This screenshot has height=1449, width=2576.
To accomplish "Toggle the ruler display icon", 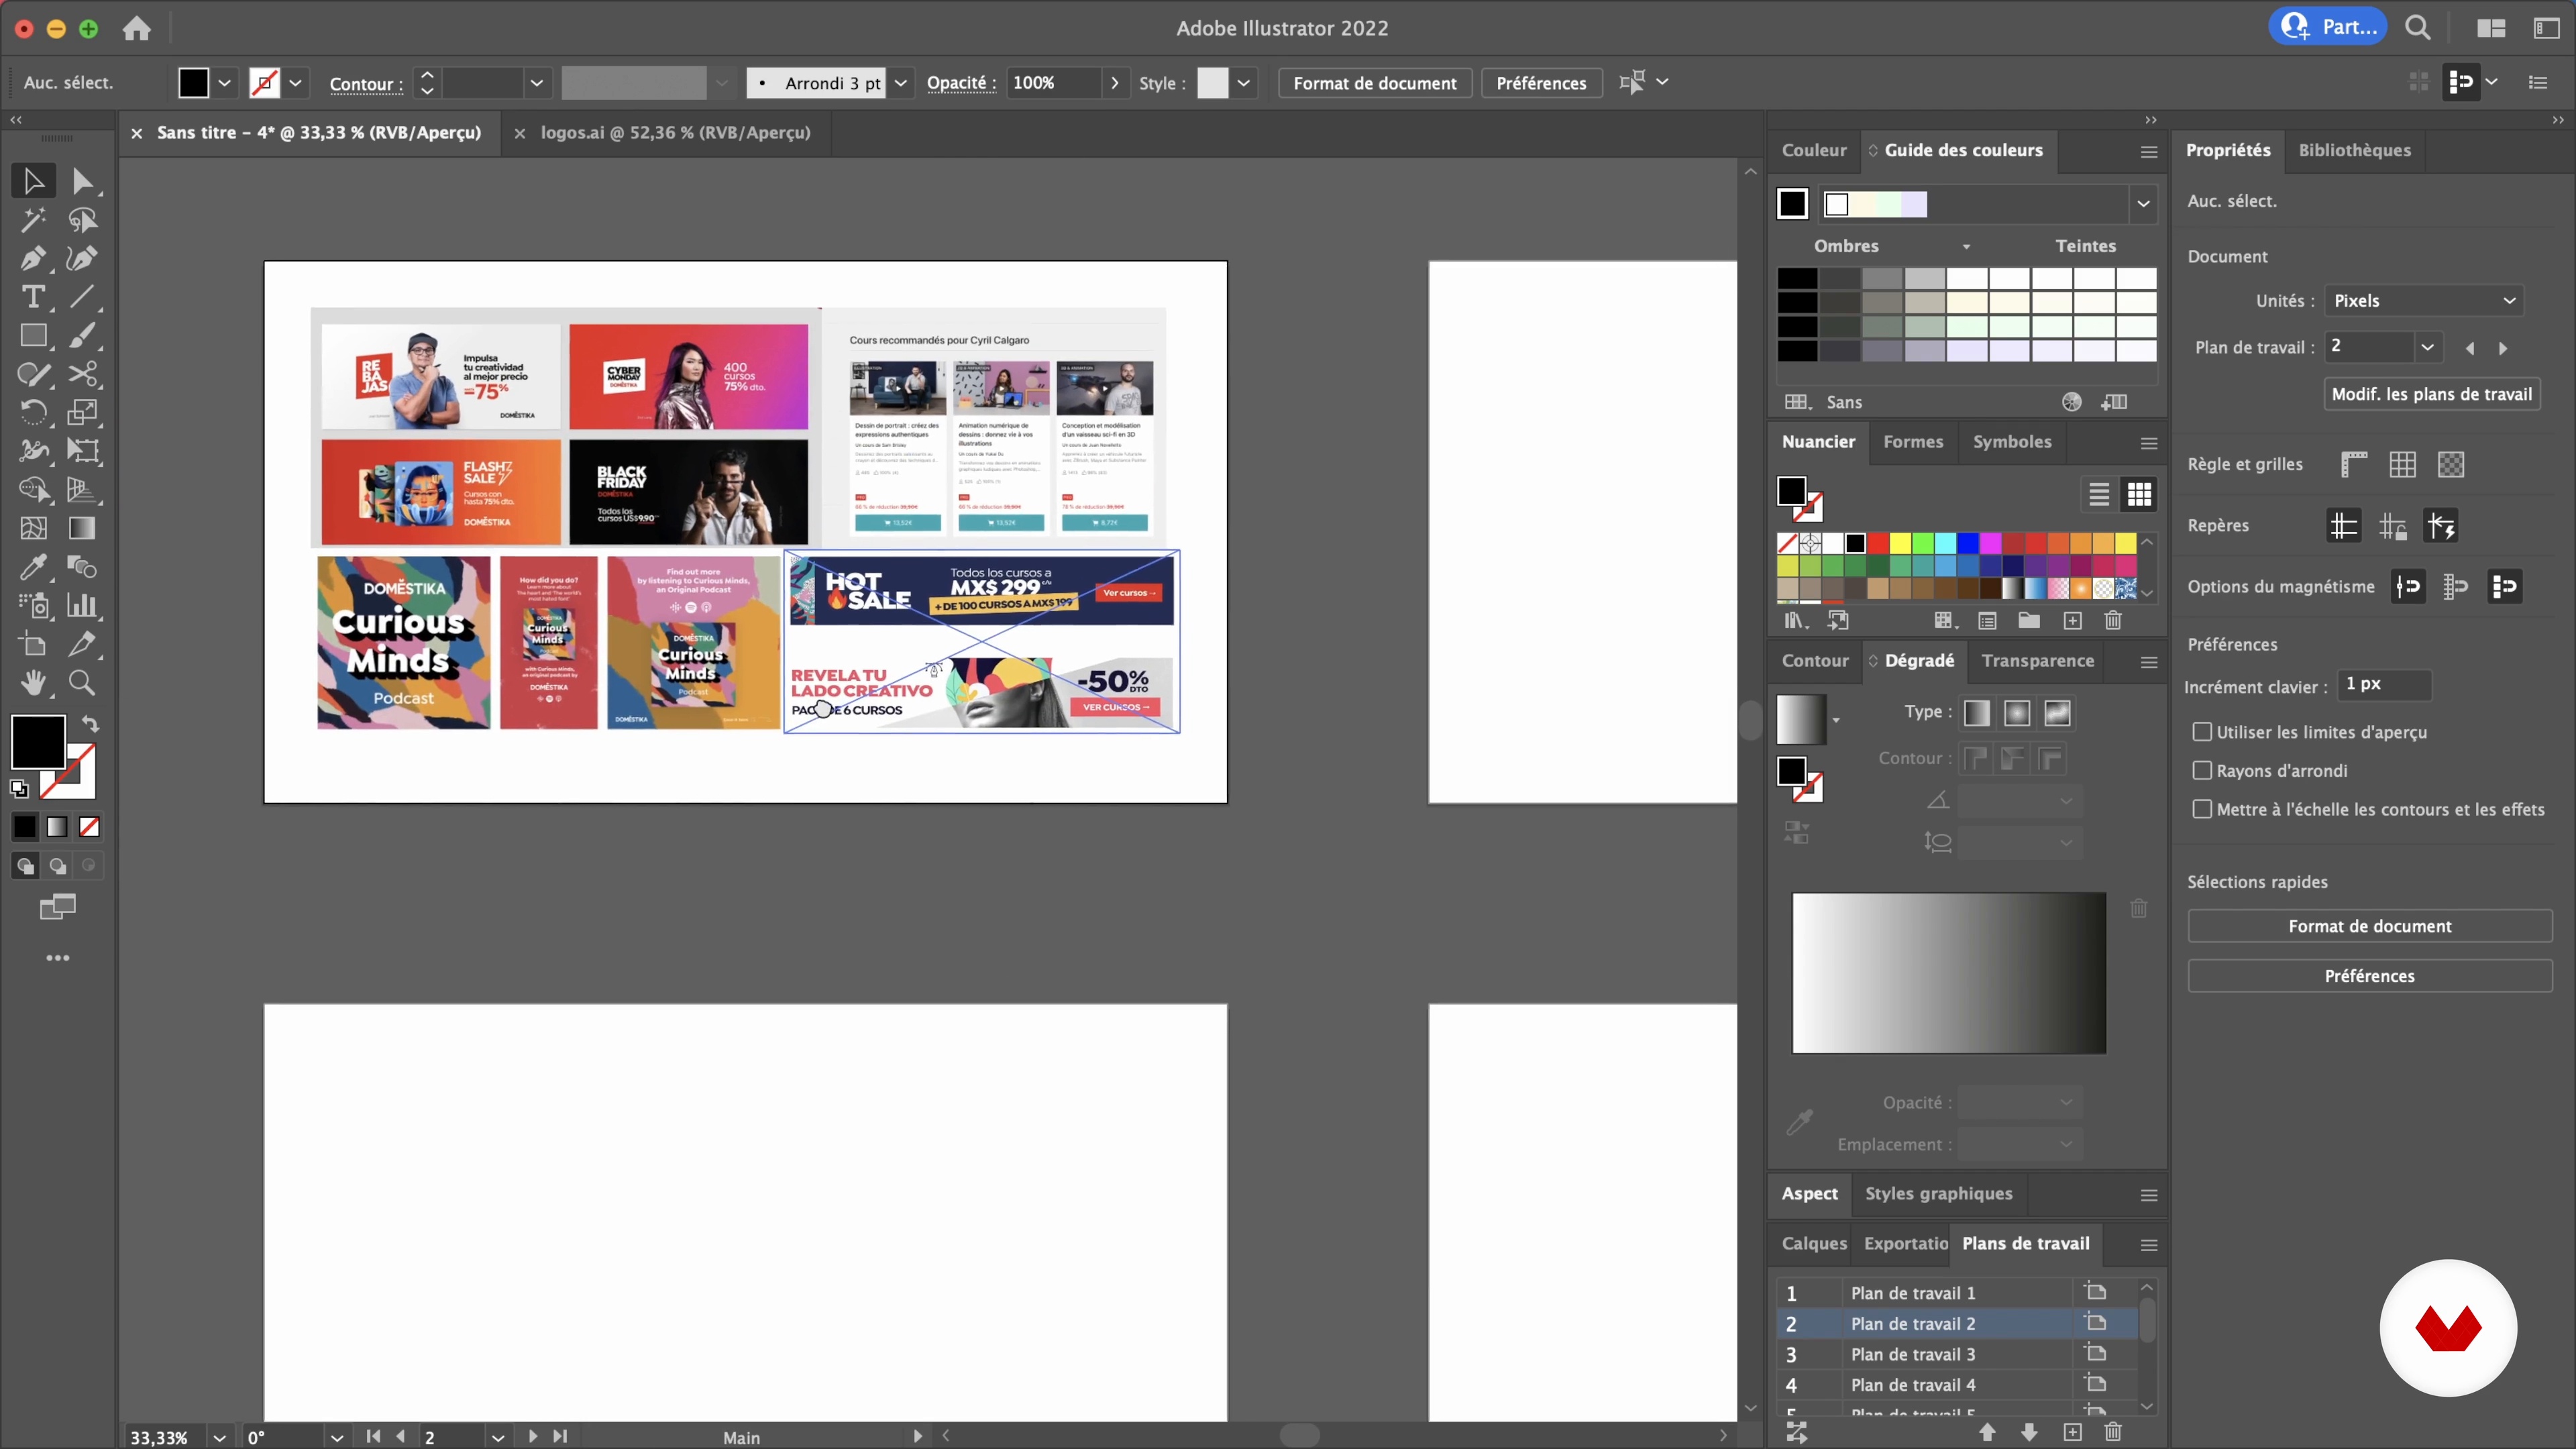I will 2354,464.
